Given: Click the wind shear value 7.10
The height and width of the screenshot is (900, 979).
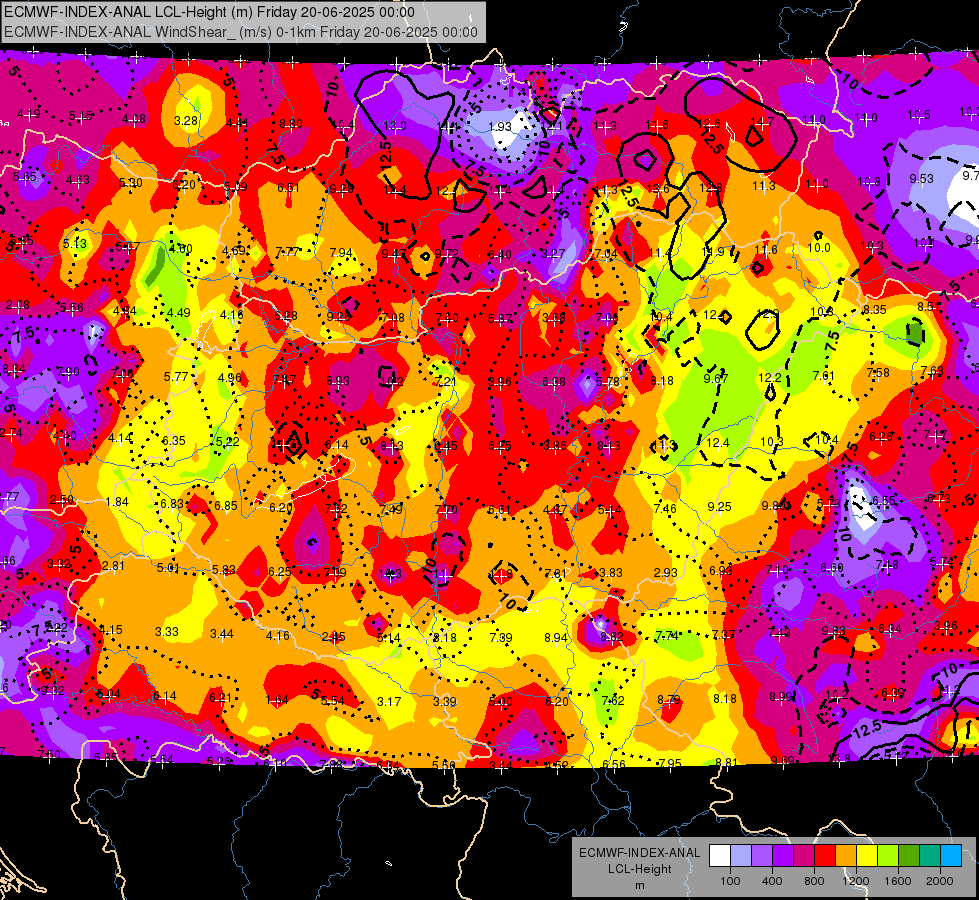Looking at the screenshot, I should 777,570.
